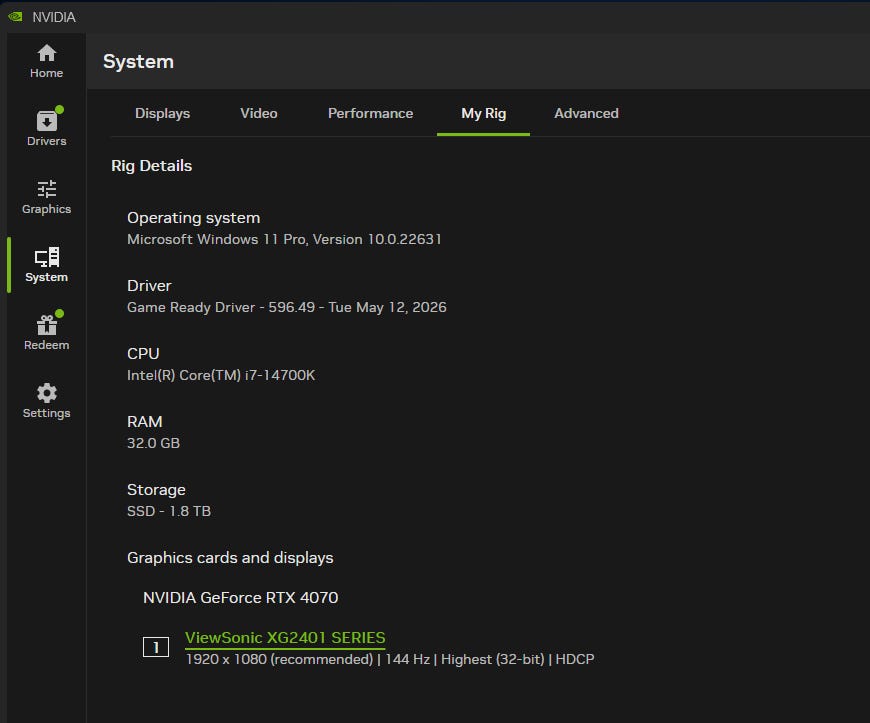Viewport: 870px width, 723px height.
Task: Click the 32.0 GB value
Action: tap(153, 443)
